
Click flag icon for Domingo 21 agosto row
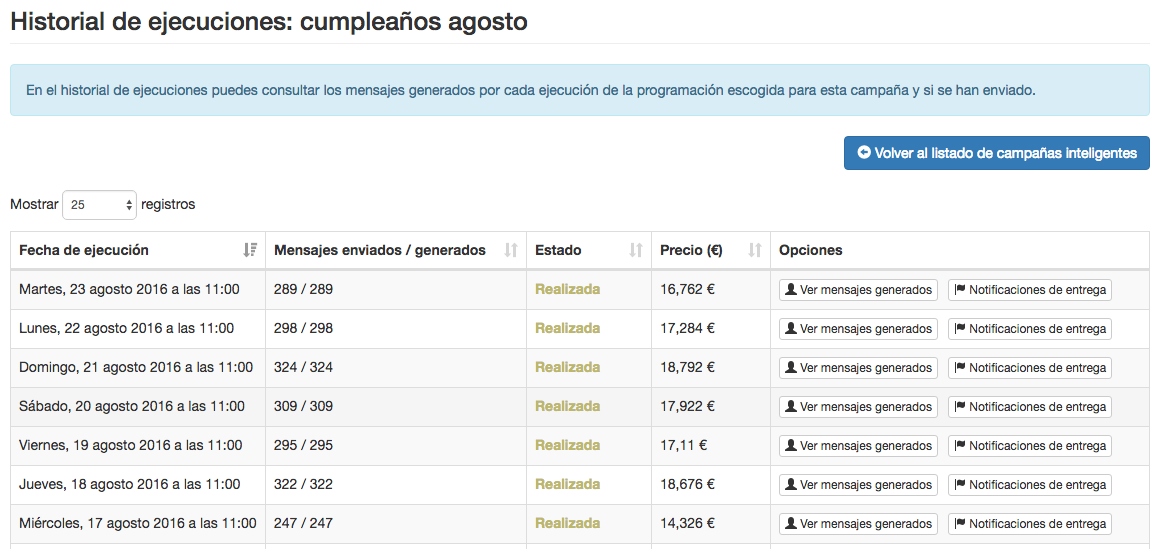960,368
